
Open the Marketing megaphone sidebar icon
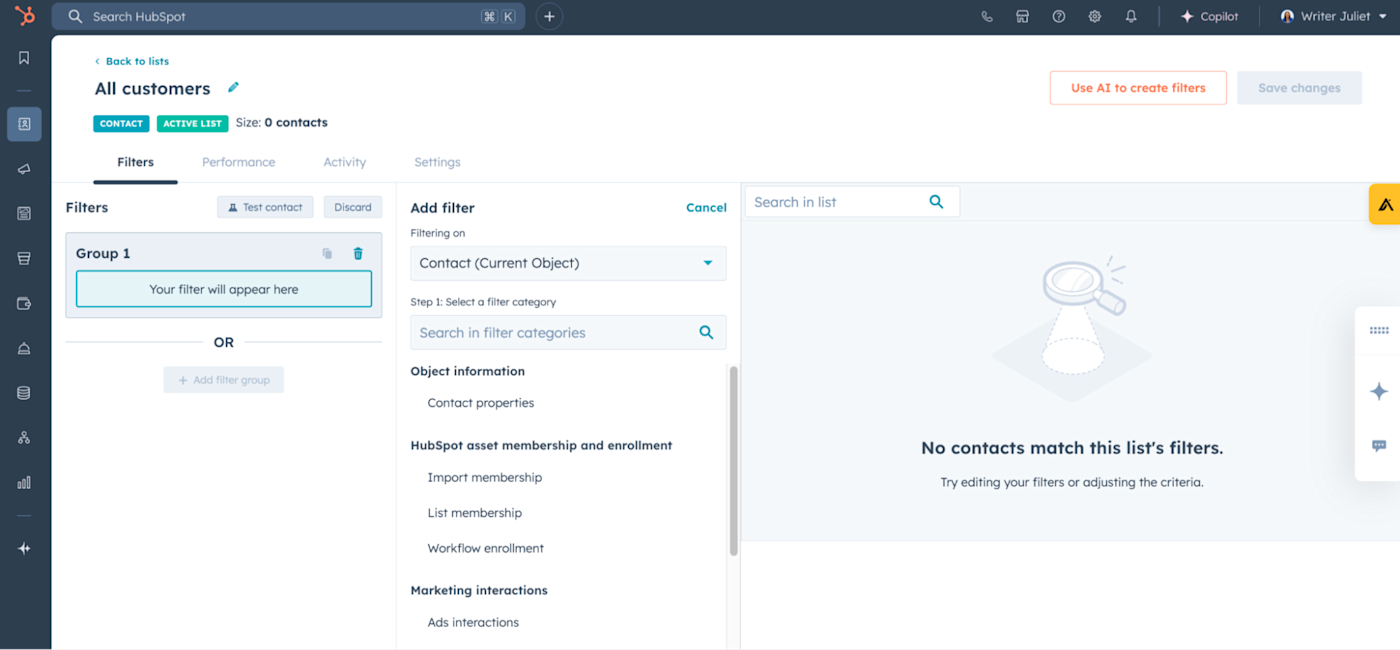pos(24,169)
